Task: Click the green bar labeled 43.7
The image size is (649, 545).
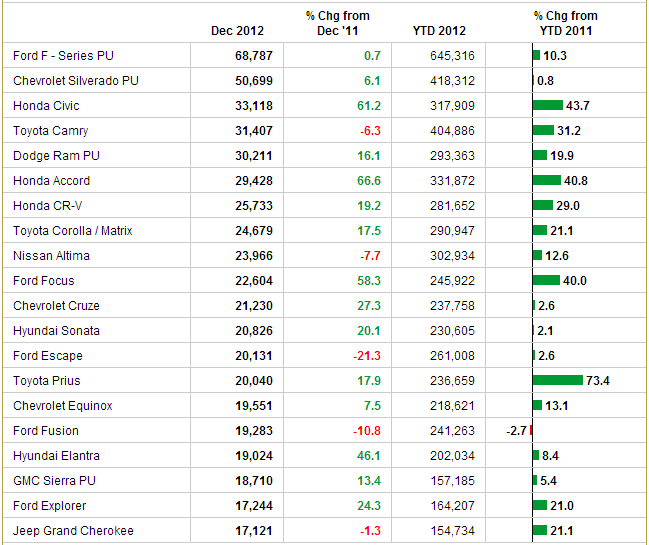Action: (x=548, y=105)
